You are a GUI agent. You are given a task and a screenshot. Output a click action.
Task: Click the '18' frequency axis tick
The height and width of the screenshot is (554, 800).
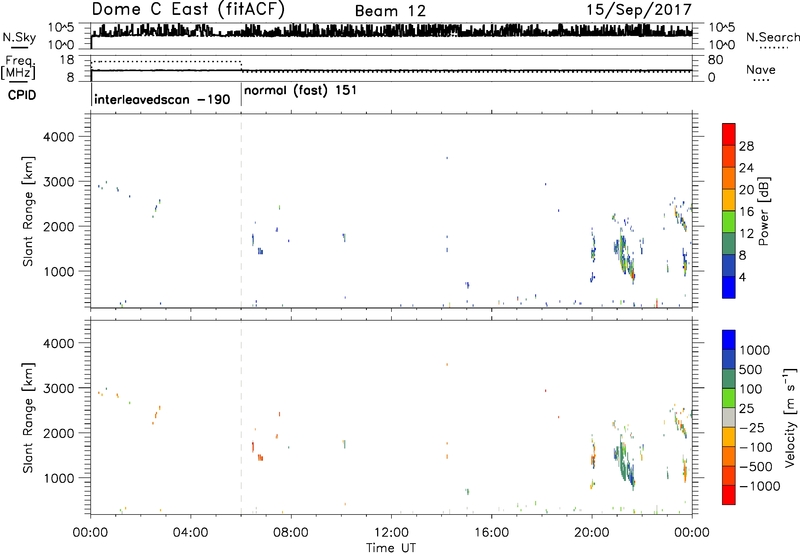coord(67,60)
